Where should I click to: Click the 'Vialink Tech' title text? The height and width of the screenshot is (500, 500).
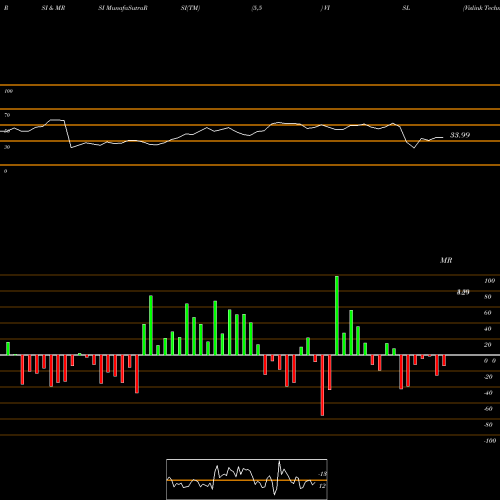point(481,8)
